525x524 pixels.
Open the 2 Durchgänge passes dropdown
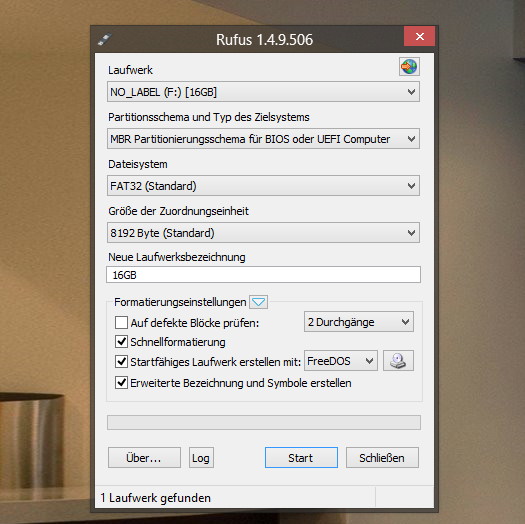point(359,322)
